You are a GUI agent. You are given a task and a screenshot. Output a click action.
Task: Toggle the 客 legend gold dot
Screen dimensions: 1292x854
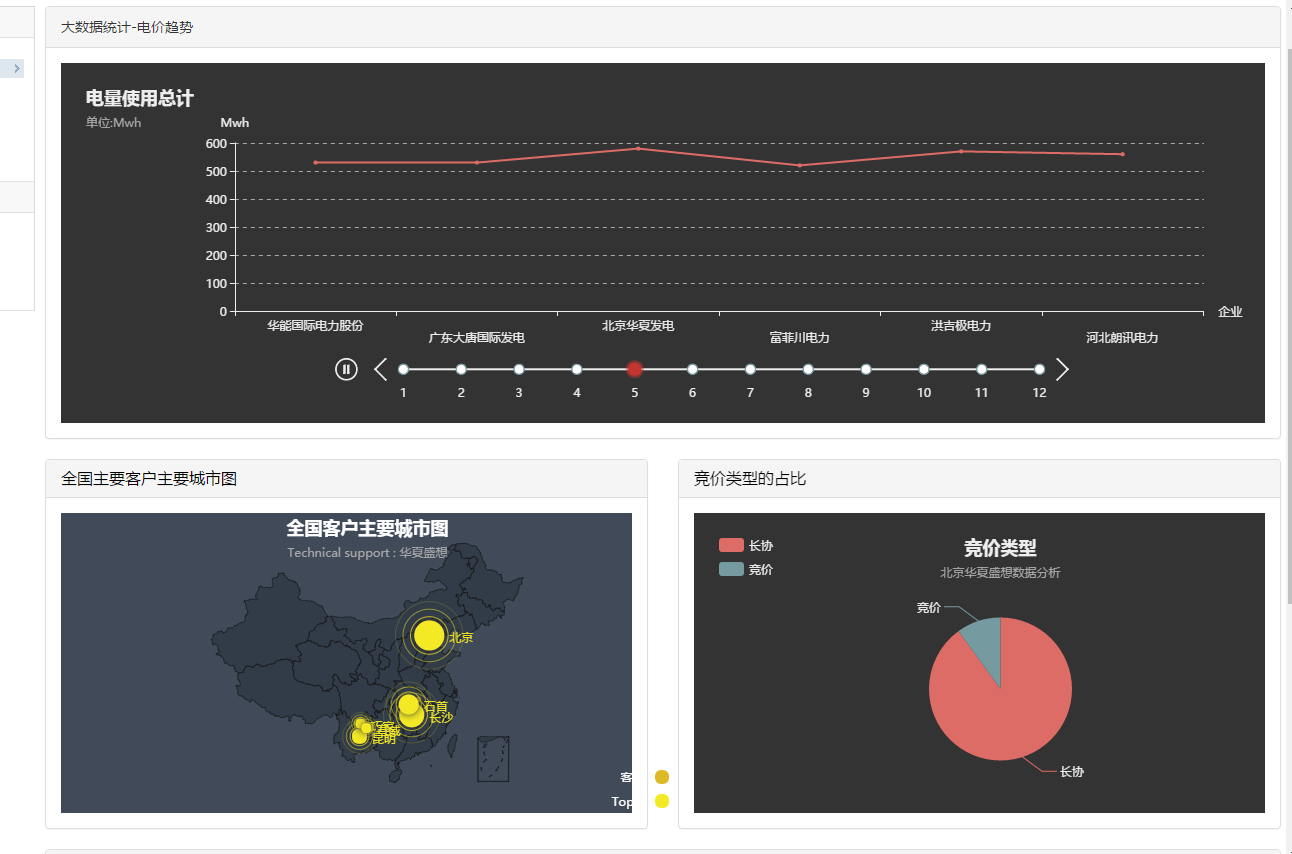[661, 777]
